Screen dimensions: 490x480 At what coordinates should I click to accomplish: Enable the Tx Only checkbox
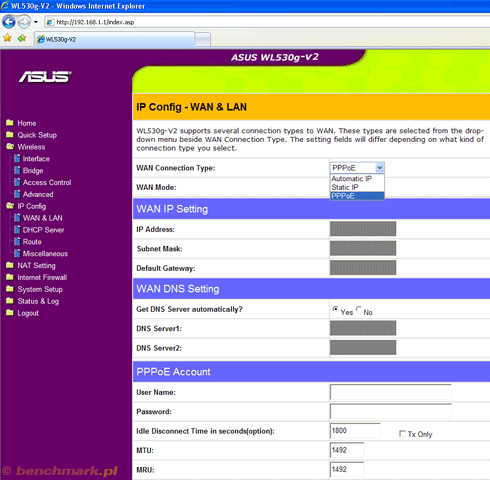point(402,433)
